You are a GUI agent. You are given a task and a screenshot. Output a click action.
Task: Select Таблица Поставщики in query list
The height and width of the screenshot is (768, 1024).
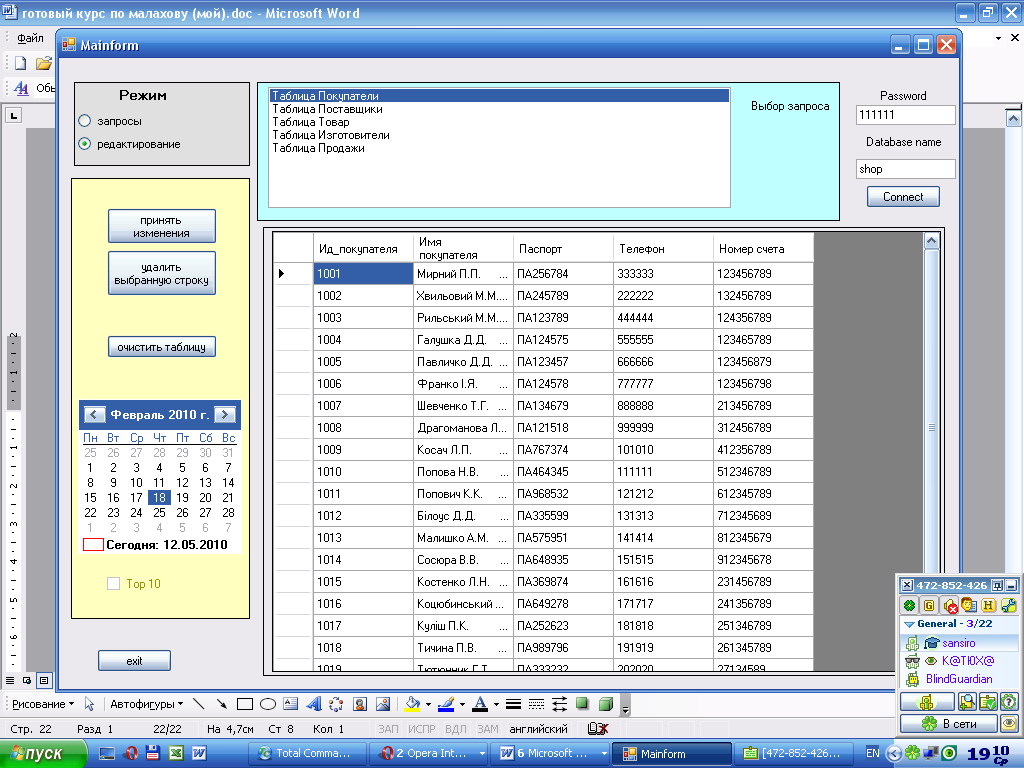pos(500,109)
